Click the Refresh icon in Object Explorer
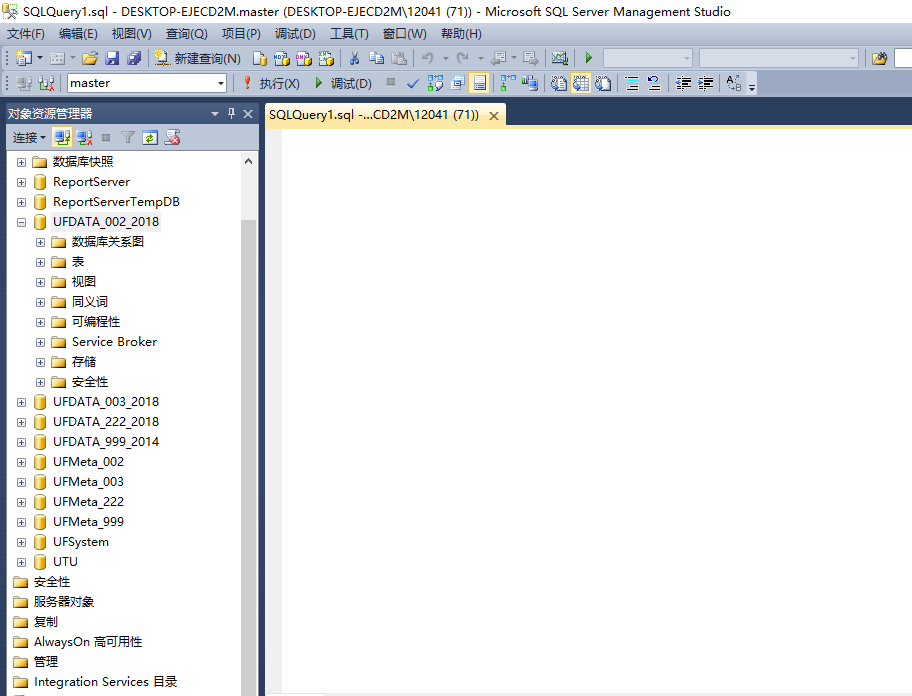 pyautogui.click(x=150, y=138)
